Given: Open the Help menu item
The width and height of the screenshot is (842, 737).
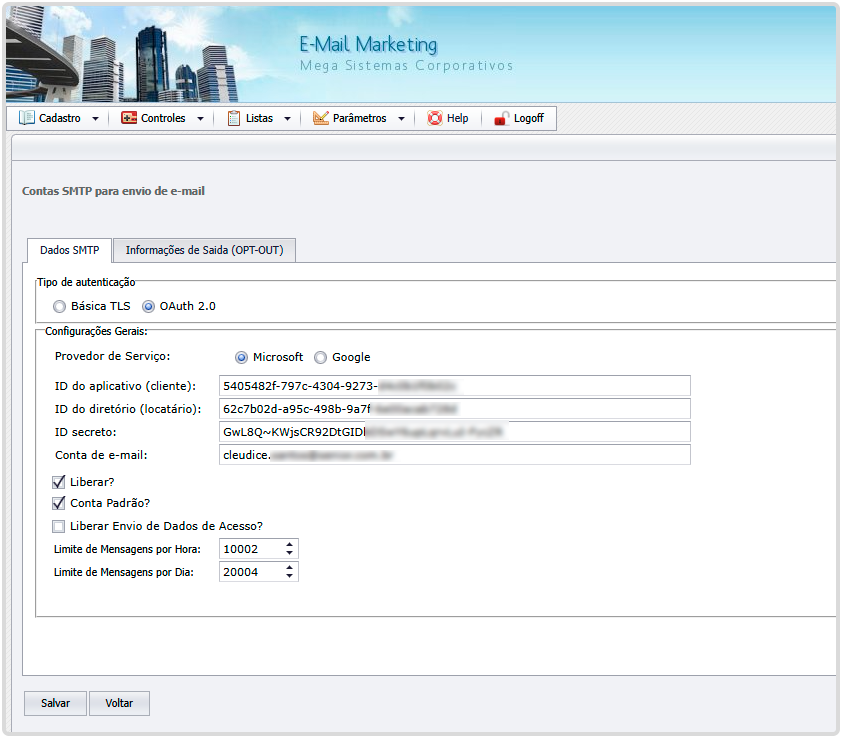Looking at the screenshot, I should (458, 118).
